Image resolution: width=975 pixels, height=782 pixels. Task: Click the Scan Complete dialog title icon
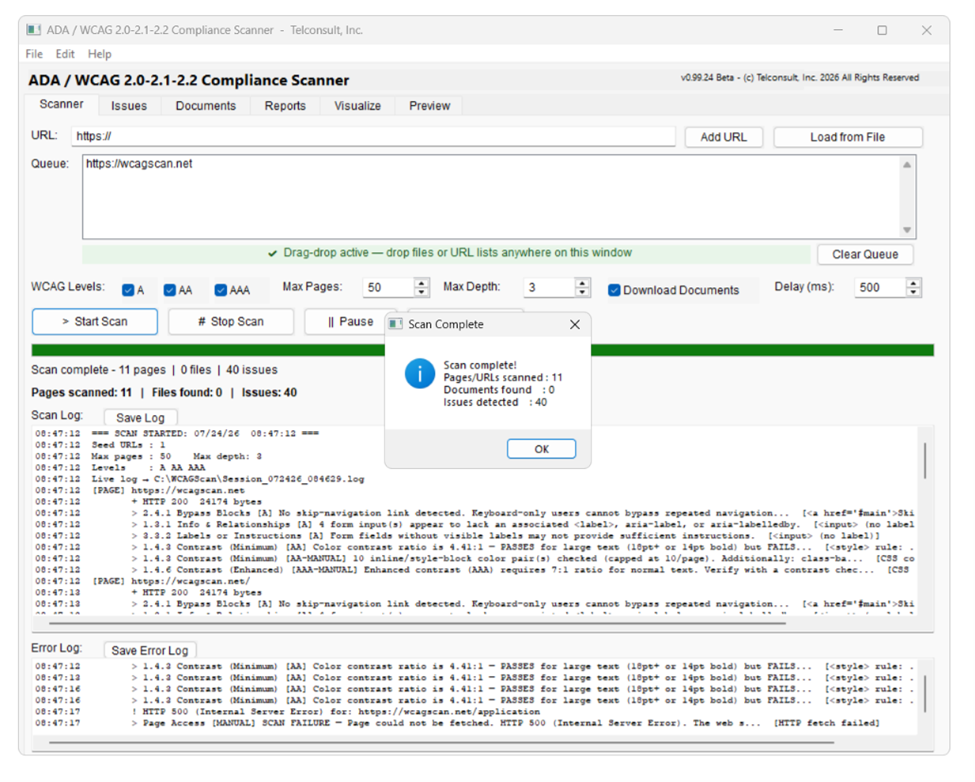coord(395,324)
